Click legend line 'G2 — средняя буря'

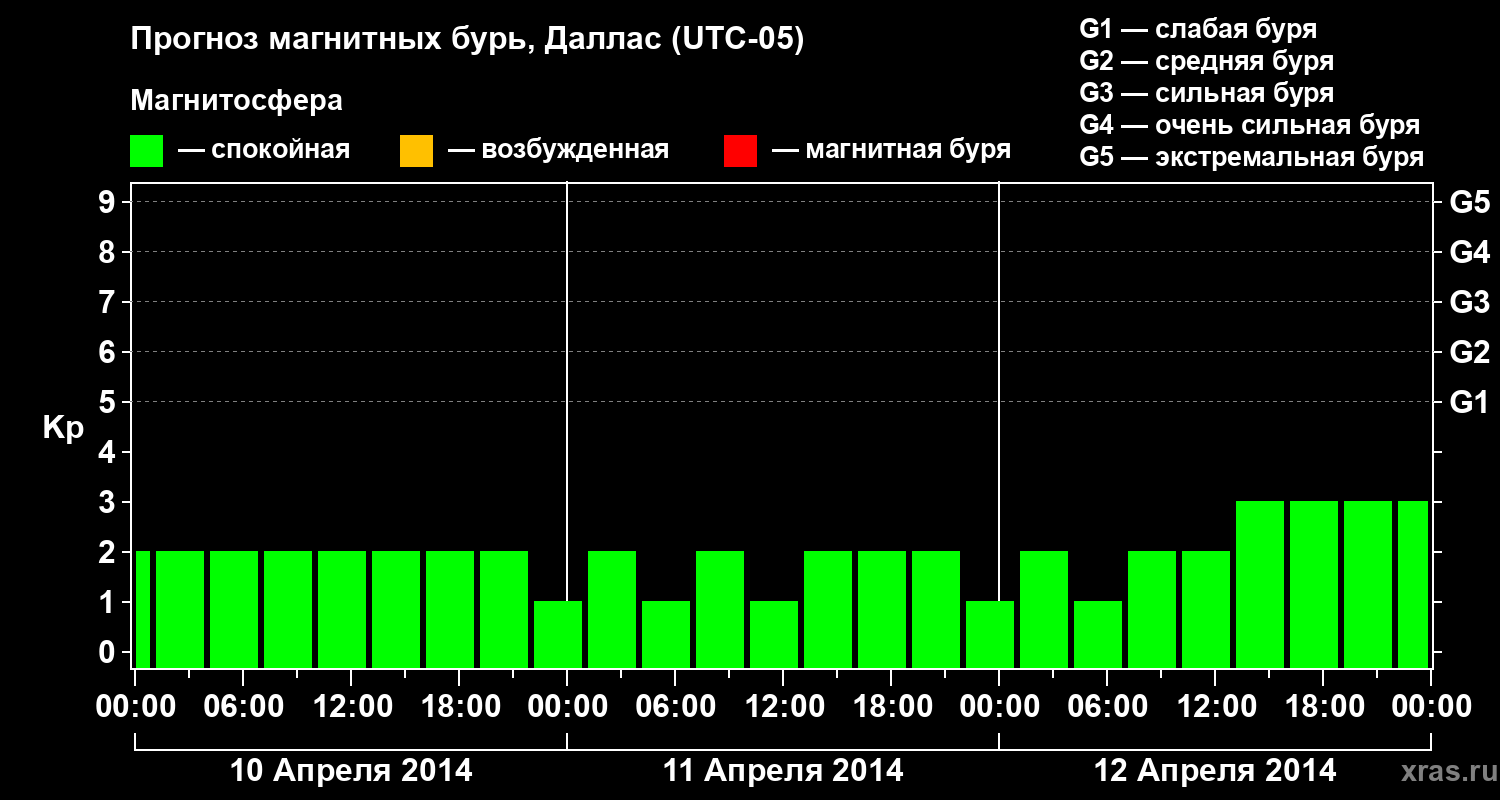(x=1207, y=61)
